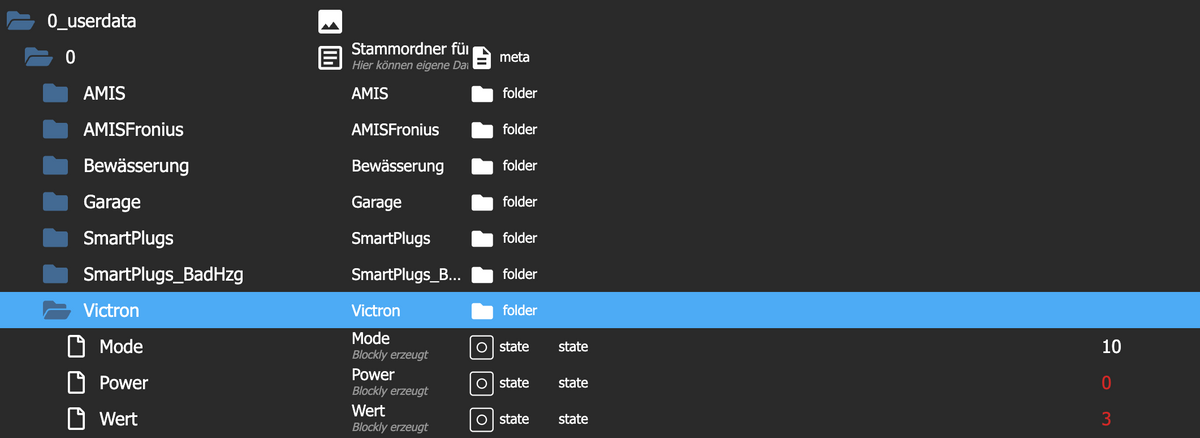Select the Power state entry
This screenshot has width=1200, height=438.
pos(124,383)
